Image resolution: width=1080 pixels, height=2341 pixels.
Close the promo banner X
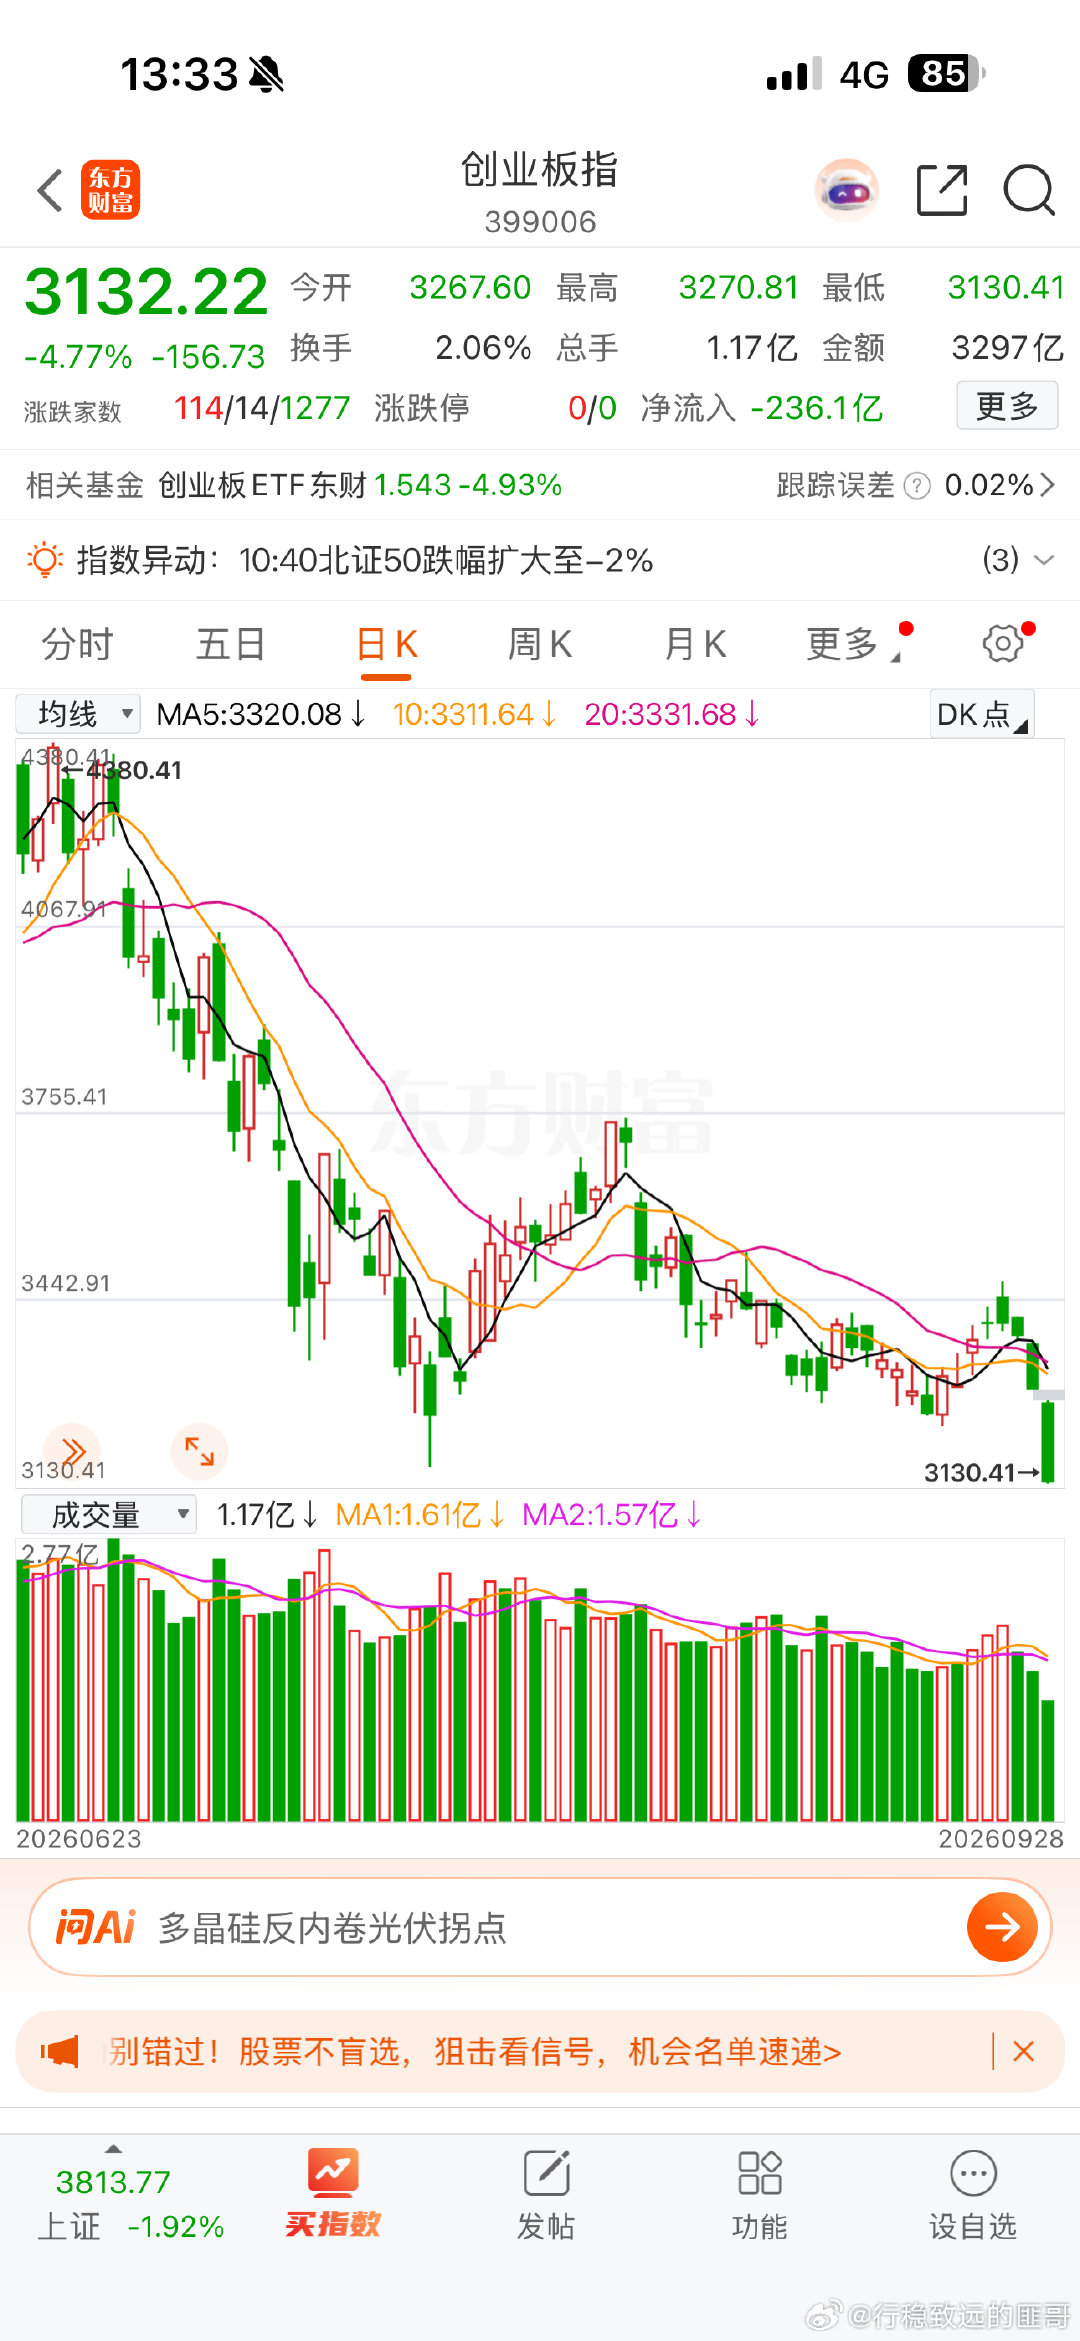pos(1023,2052)
